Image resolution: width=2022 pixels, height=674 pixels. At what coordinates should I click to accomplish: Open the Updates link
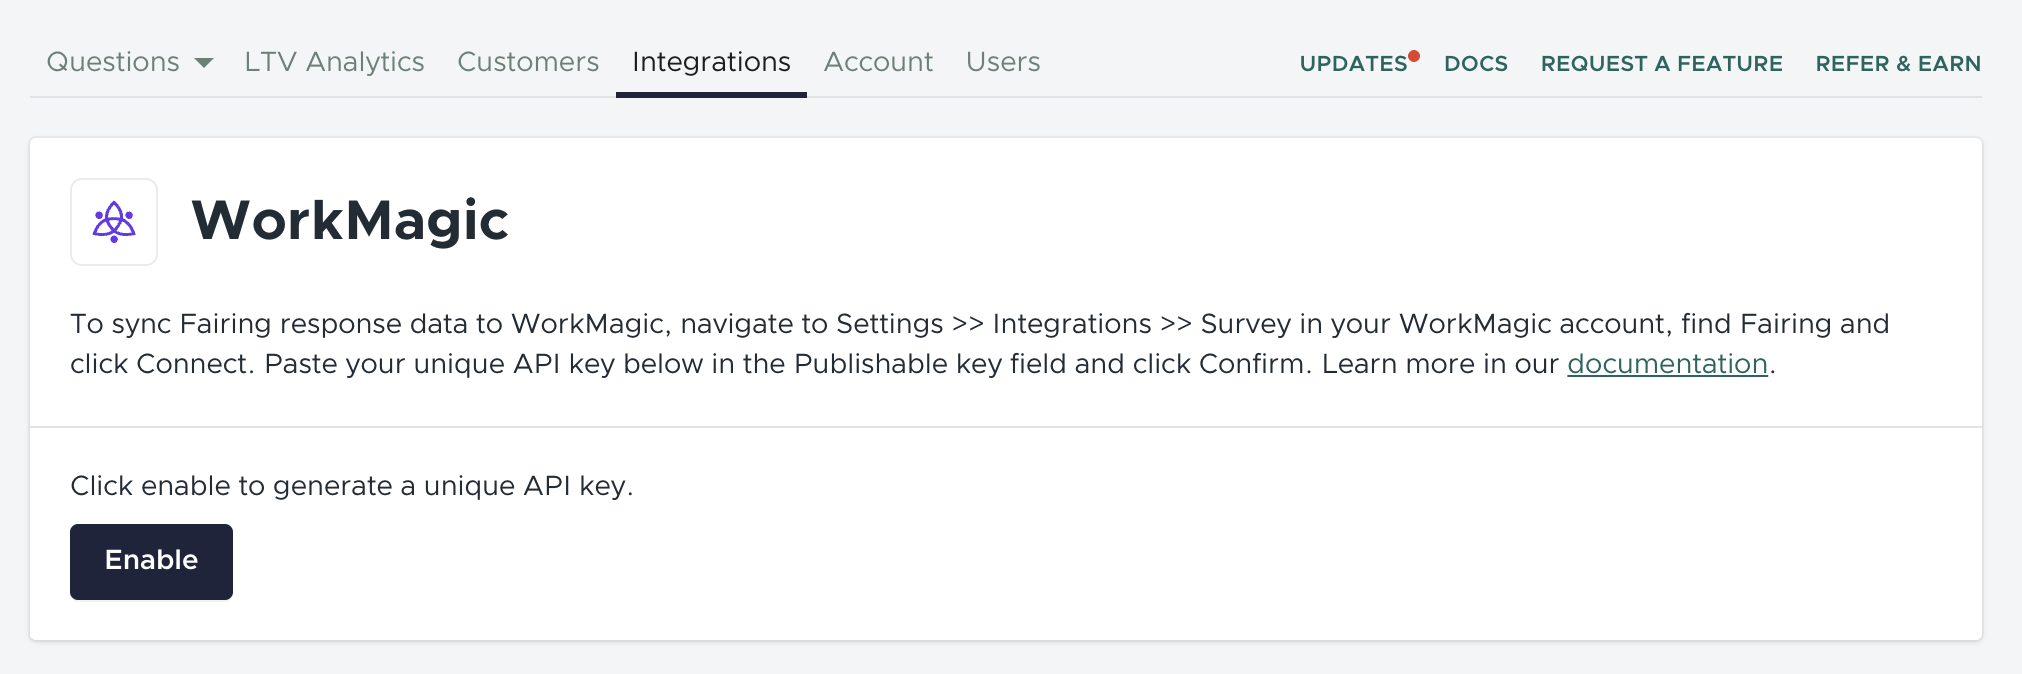coord(1353,64)
